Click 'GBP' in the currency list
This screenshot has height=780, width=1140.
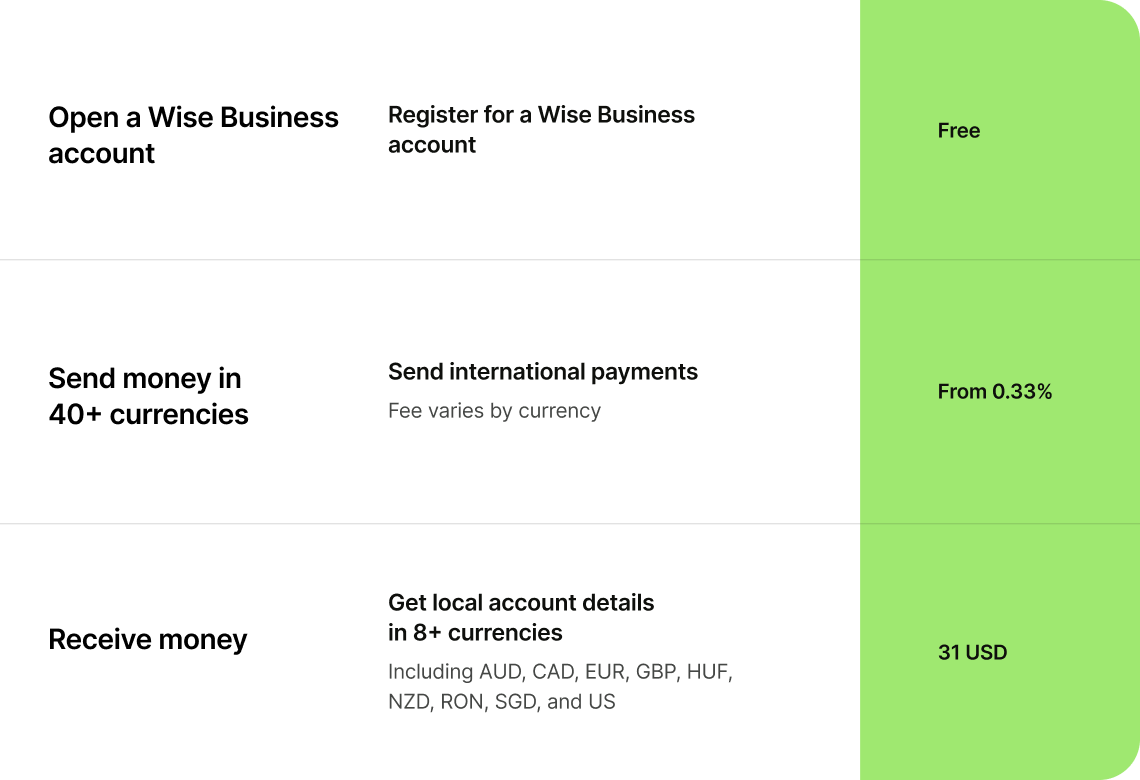[657, 672]
